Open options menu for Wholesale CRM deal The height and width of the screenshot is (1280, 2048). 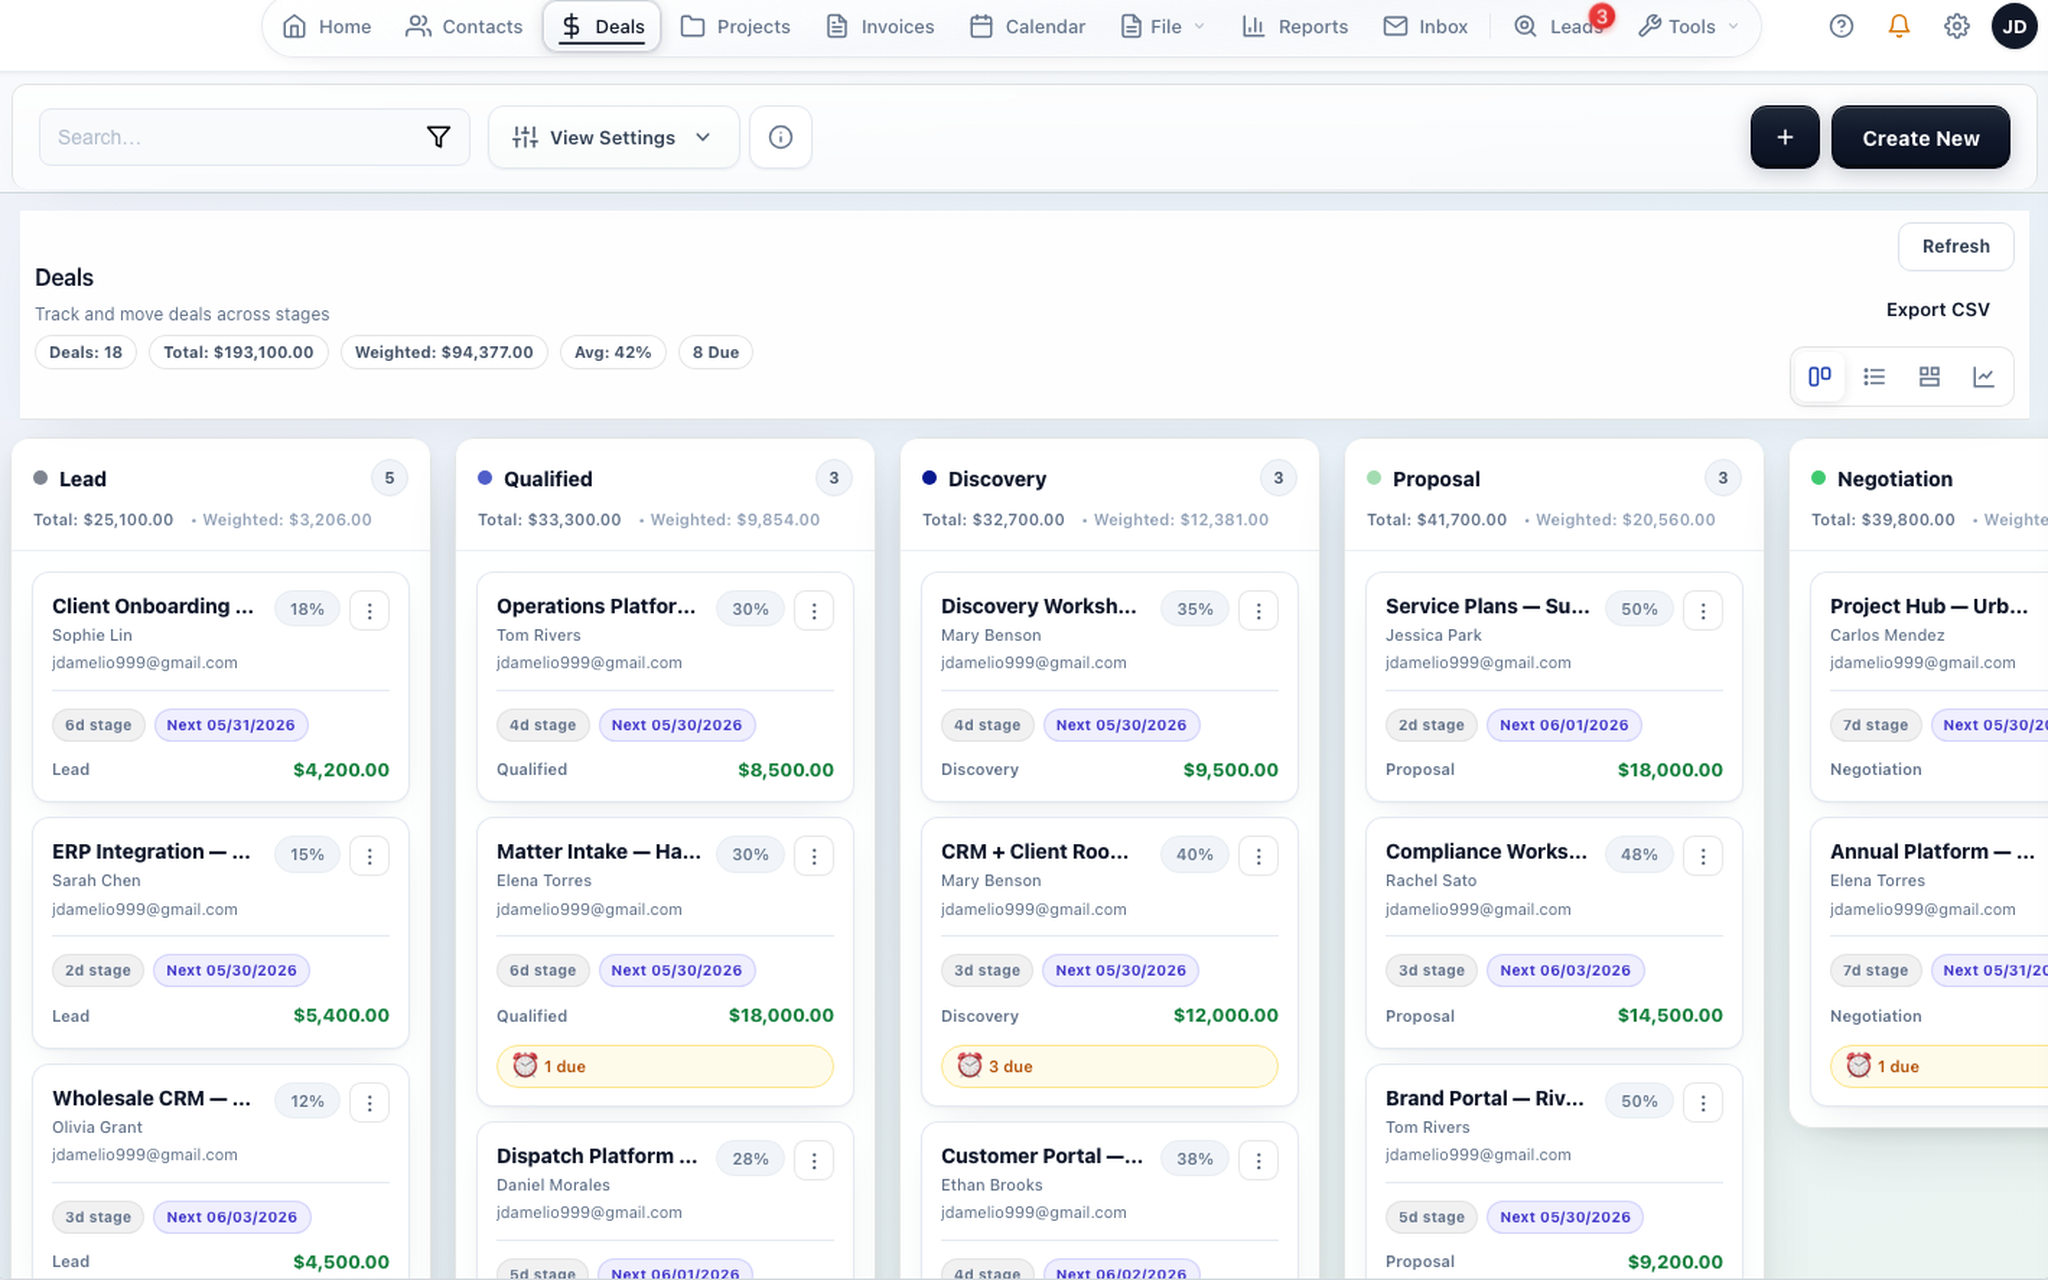[370, 1102]
